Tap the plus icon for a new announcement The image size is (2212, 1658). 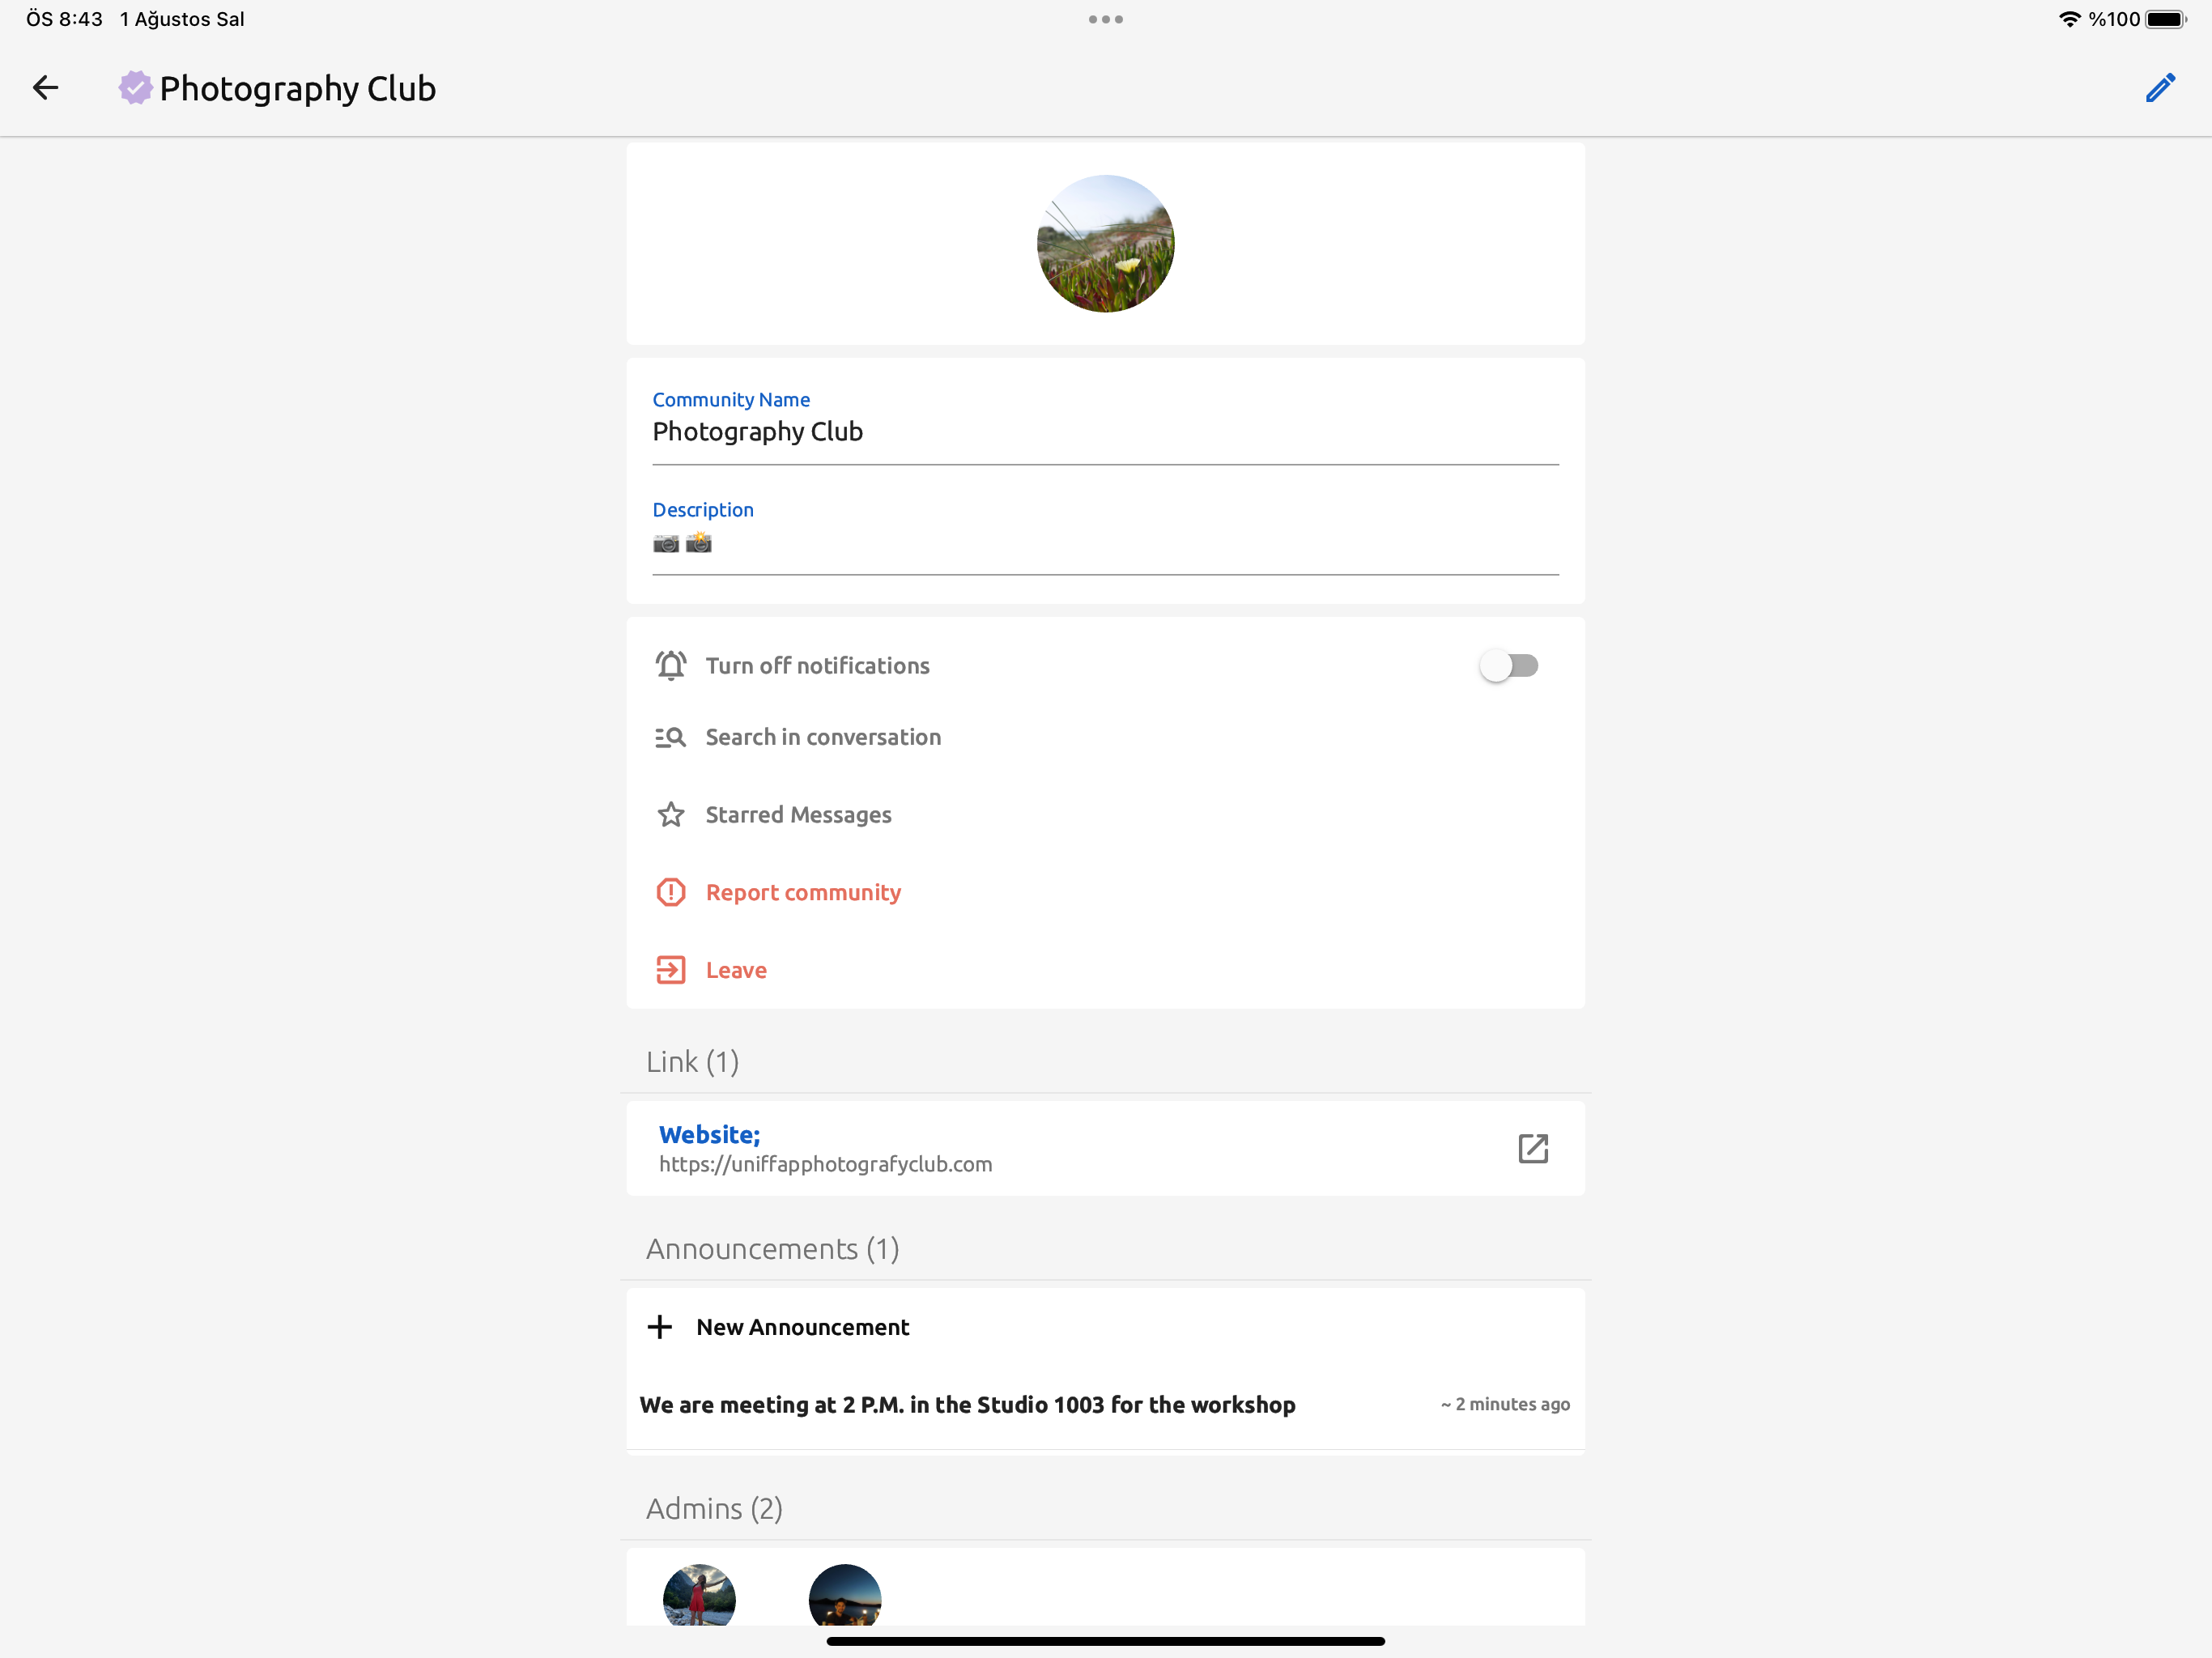coord(660,1327)
